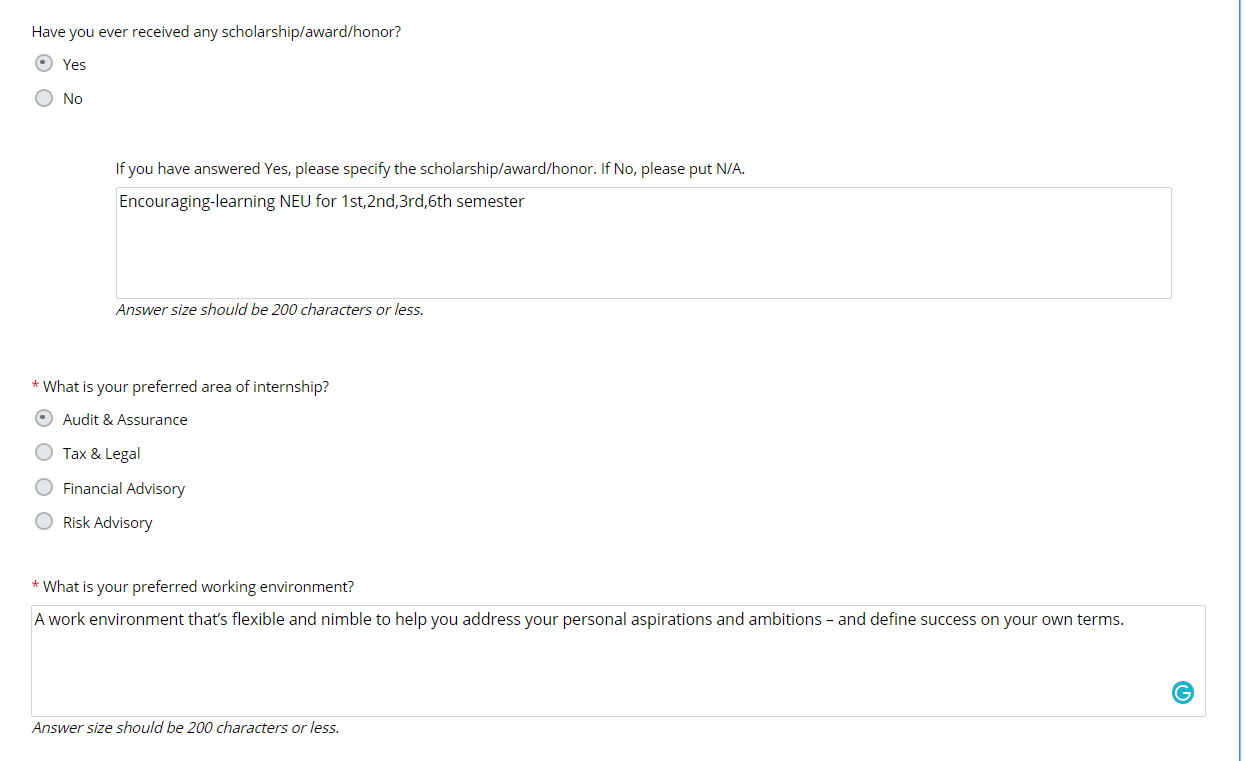This screenshot has height=761, width=1245.
Task: Choose the Risk Advisory radio button
Action: 44,521
